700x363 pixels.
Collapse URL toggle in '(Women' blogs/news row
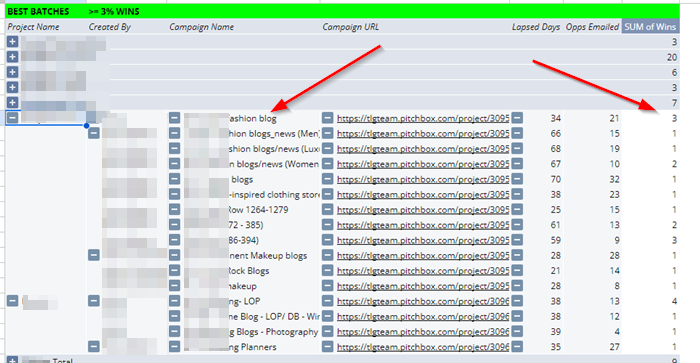click(328, 164)
